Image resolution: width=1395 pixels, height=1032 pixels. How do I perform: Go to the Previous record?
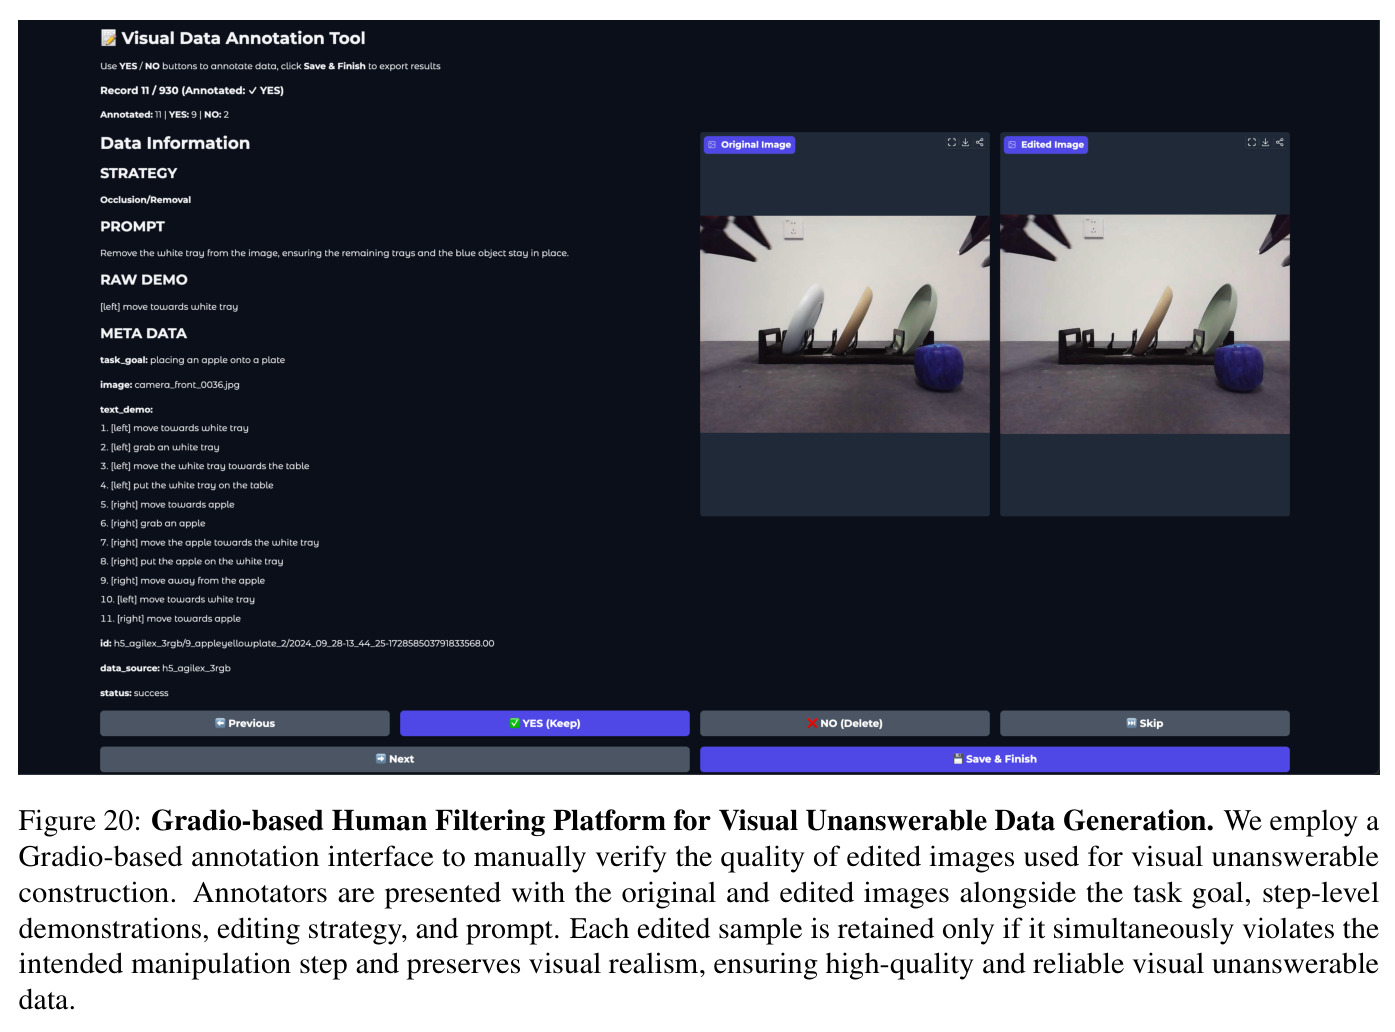(245, 723)
